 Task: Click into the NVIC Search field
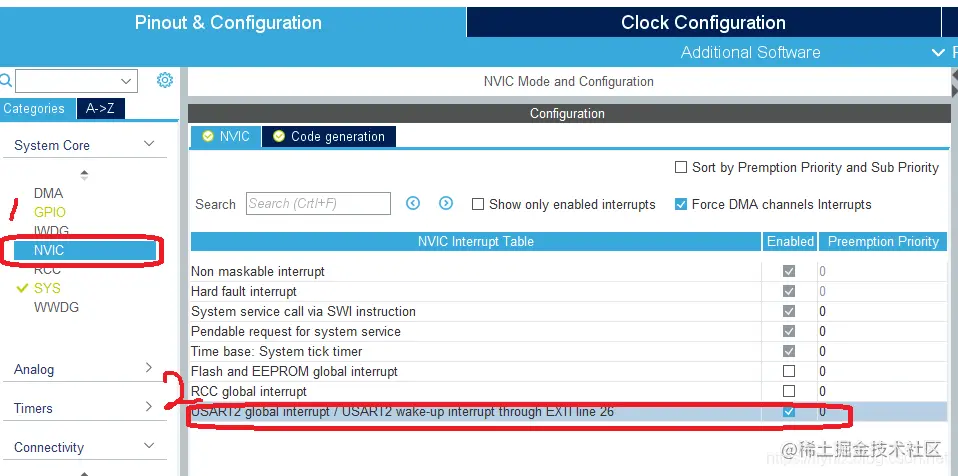click(318, 203)
